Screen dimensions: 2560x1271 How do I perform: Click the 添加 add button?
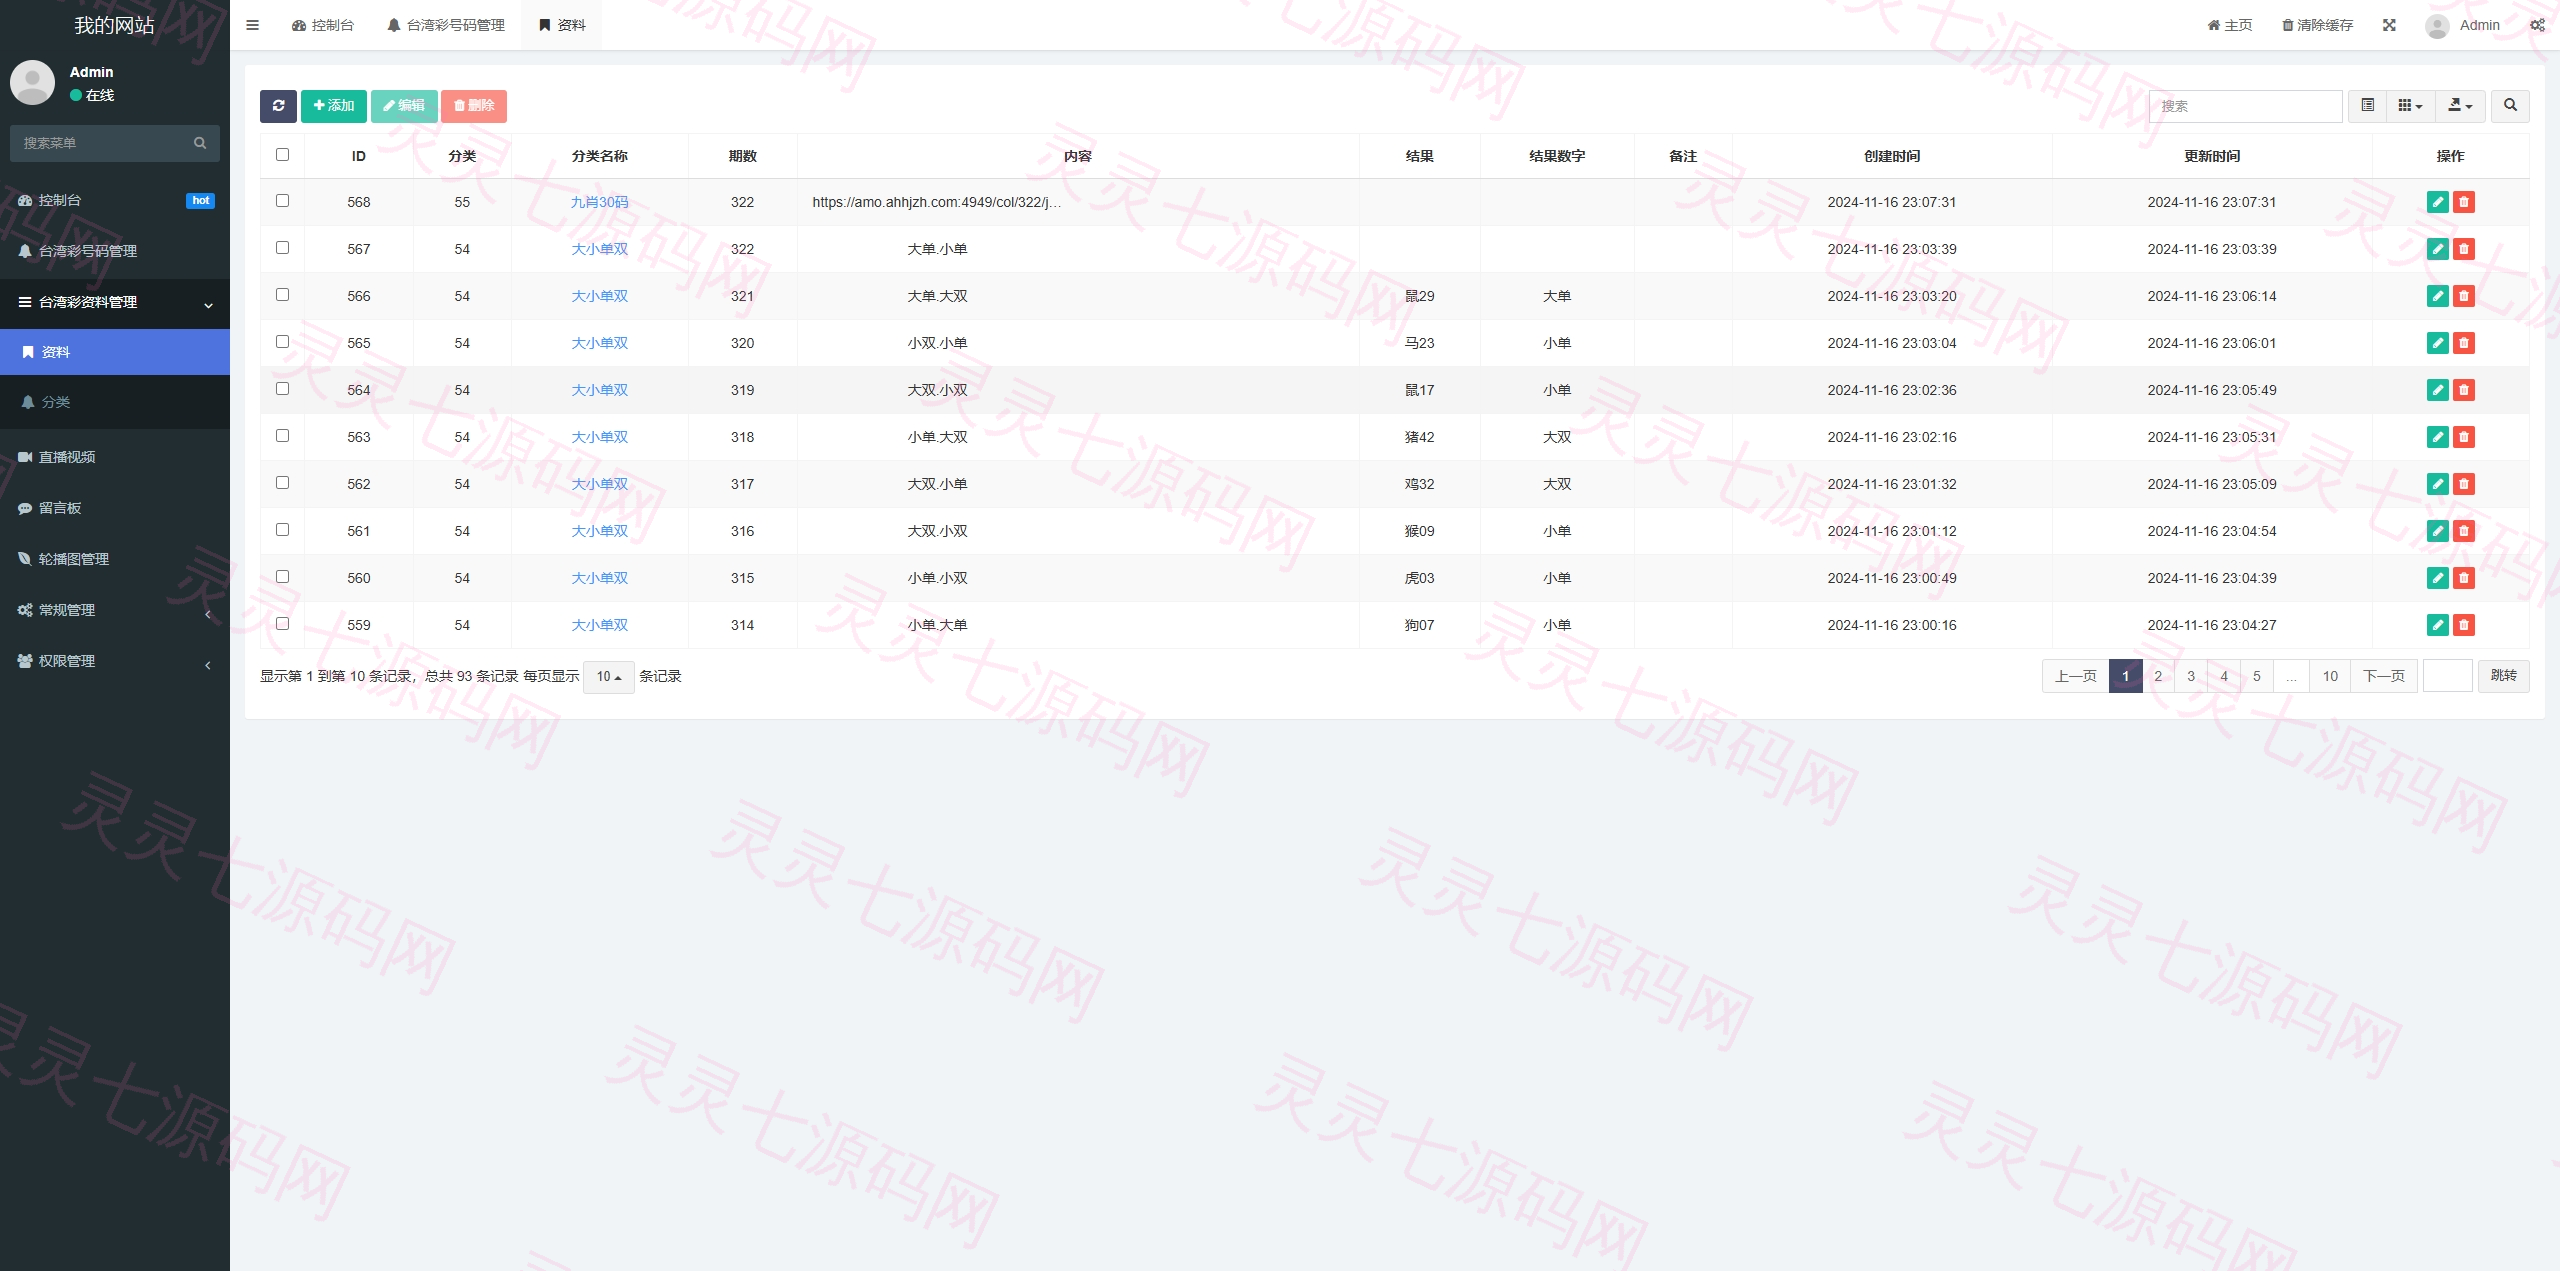pos(334,106)
